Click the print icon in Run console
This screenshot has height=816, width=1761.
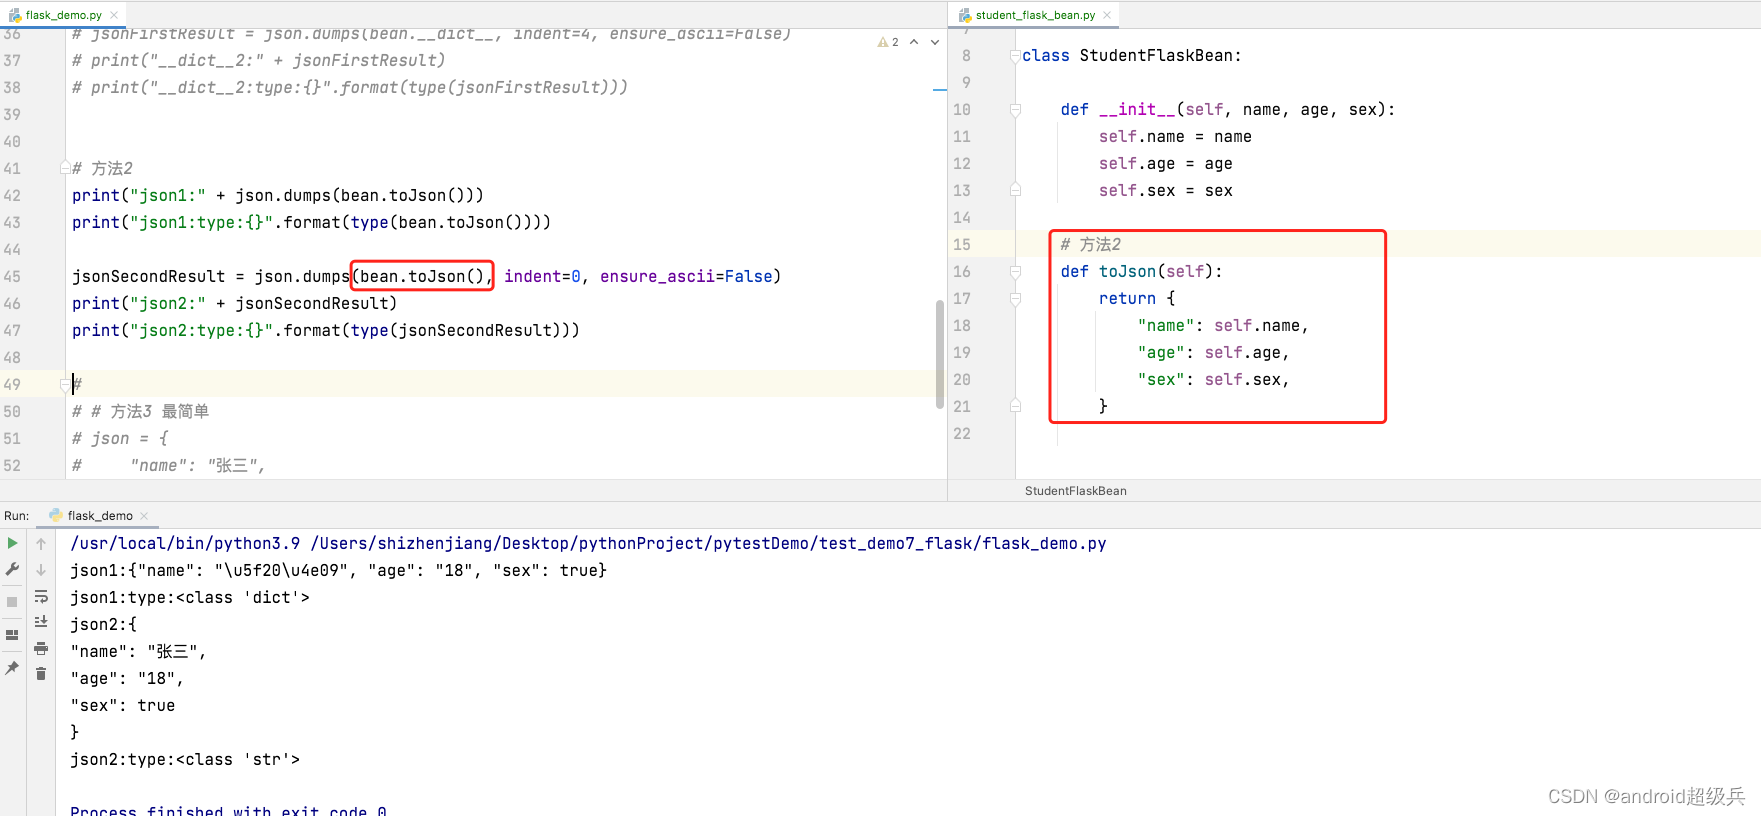click(41, 648)
